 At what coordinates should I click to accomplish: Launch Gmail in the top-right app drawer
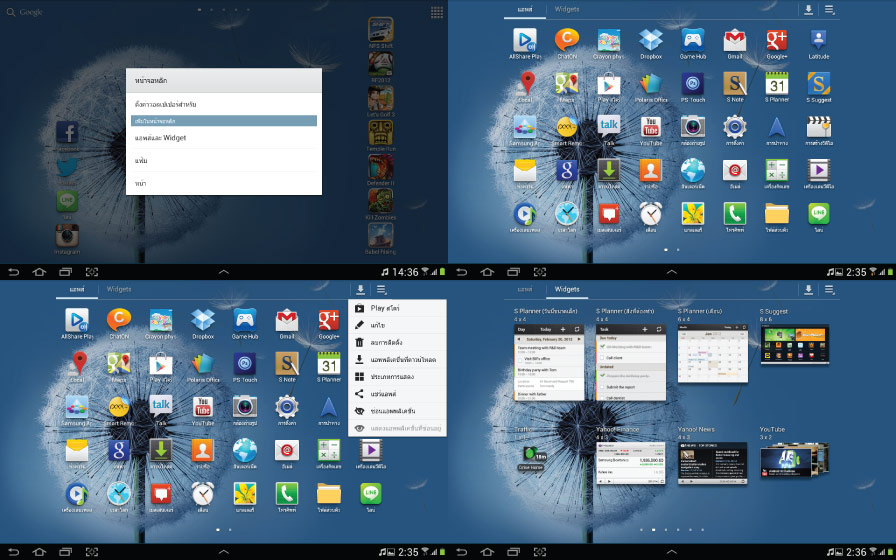(x=734, y=40)
